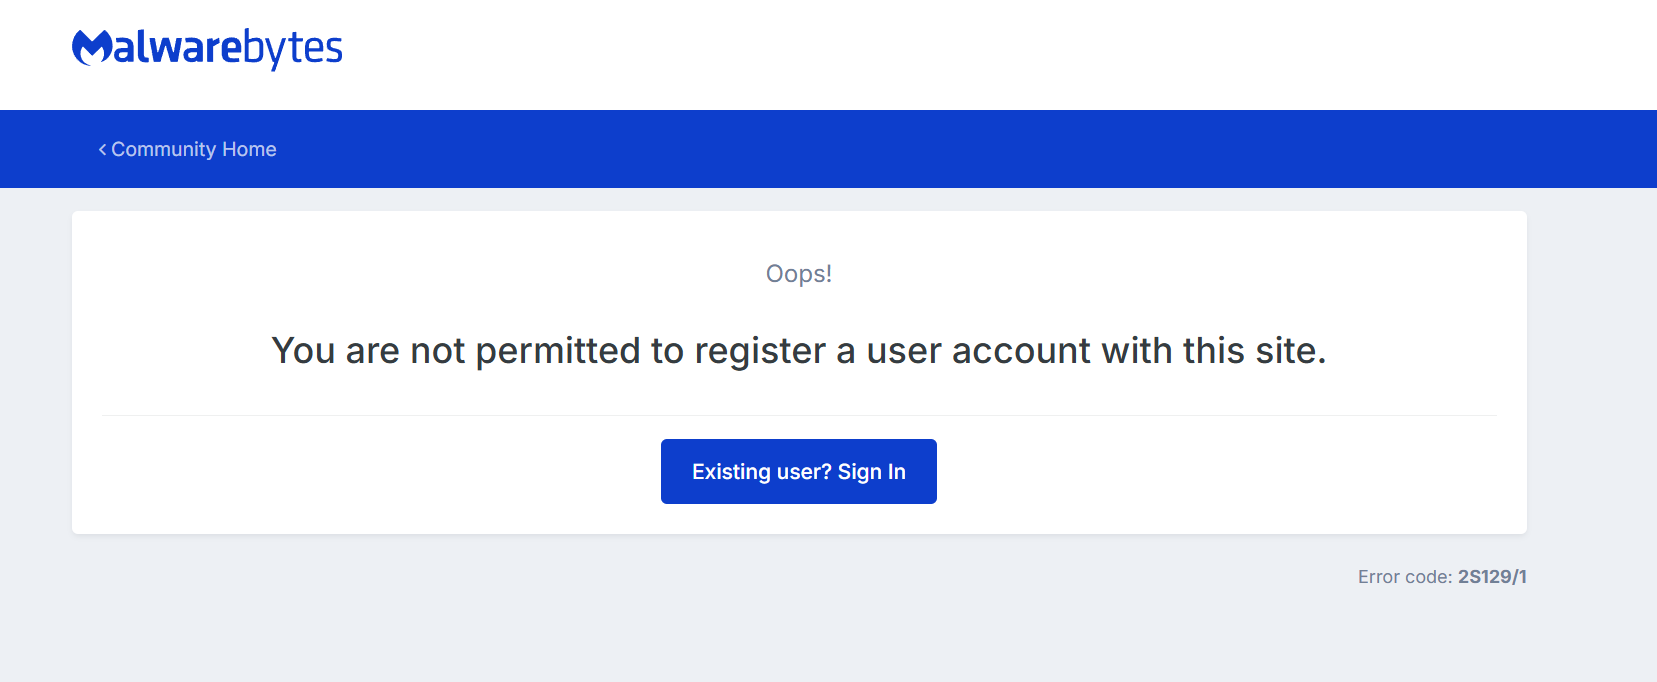Viewport: 1657px width, 682px height.
Task: Click the back chevron beside Community Home
Action: 102,149
